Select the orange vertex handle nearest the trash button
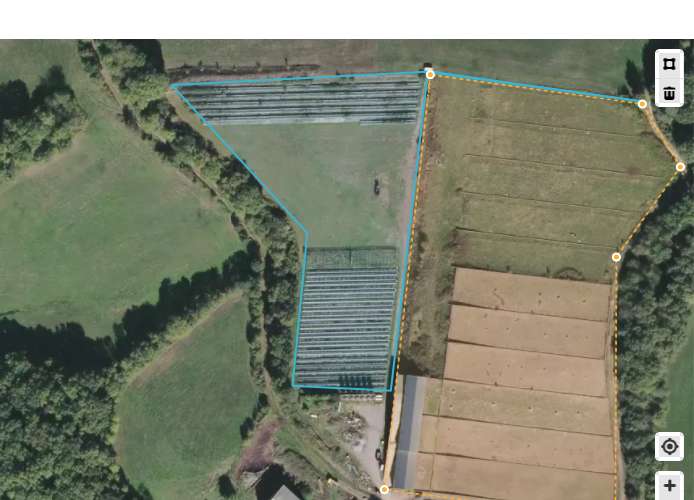This screenshot has height=500, width=694. (x=642, y=104)
